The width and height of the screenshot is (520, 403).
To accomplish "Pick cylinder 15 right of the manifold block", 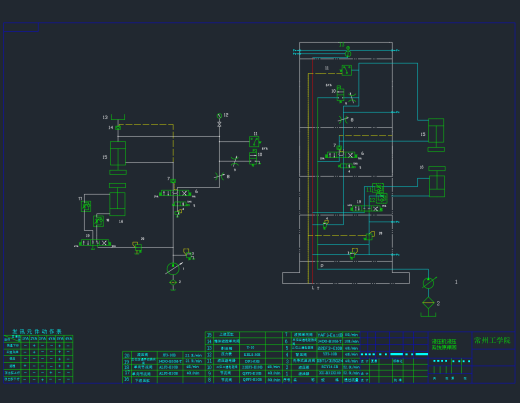I will [x=436, y=135].
